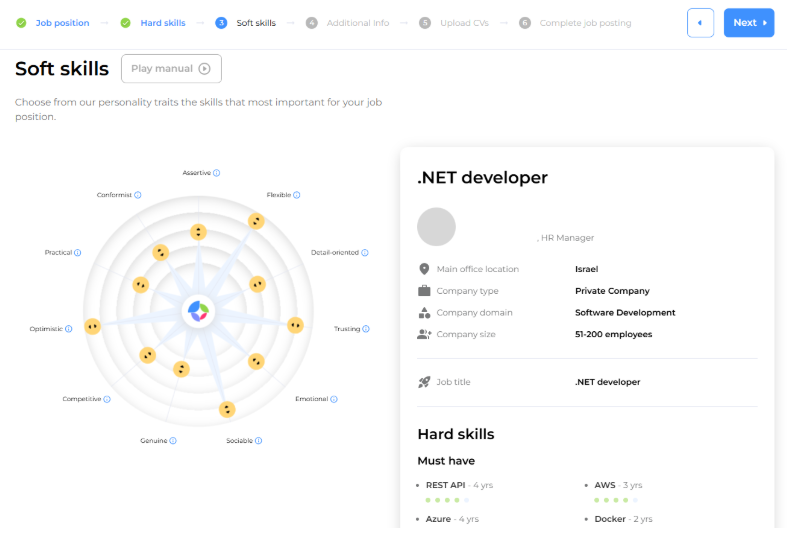Image resolution: width=787 pixels, height=543 pixels.
Task: Click the Sociable smiley marker on chart
Action: [x=227, y=409]
